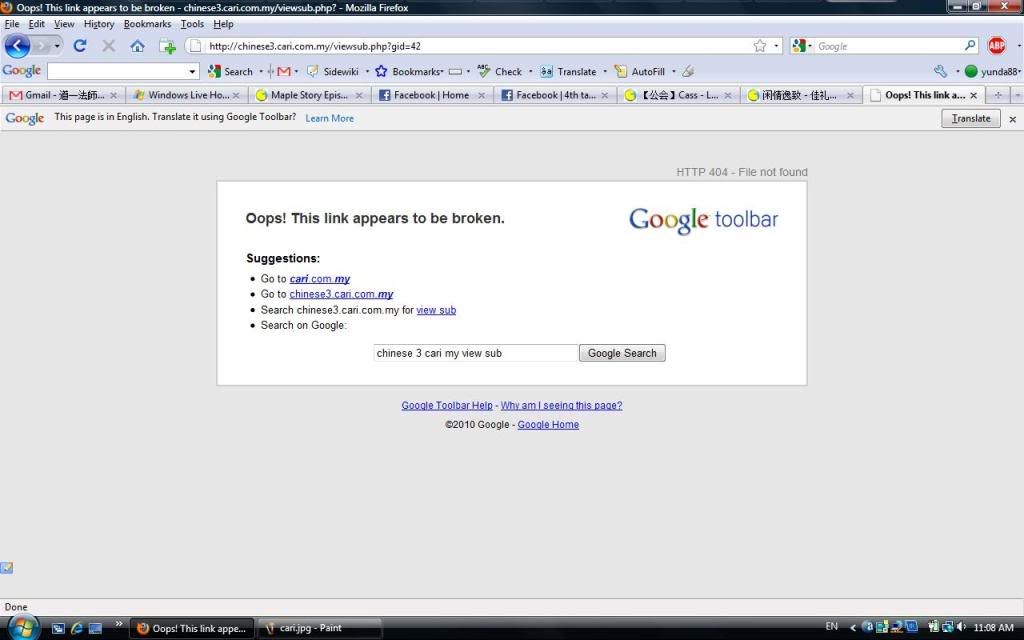
Task: Go back using the Back arrow button
Action: 17,46
